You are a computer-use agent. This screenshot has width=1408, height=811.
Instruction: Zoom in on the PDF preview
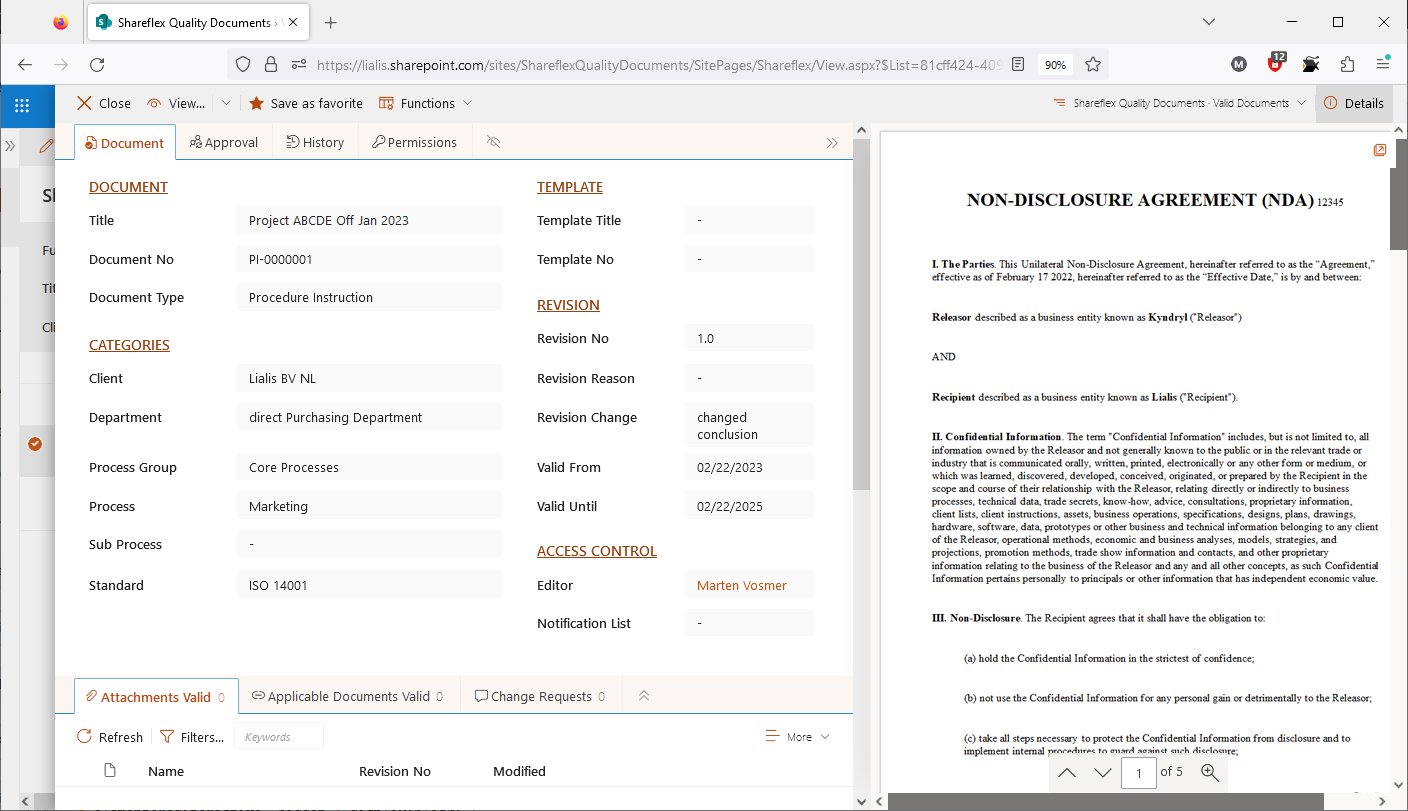pyautogui.click(x=1209, y=772)
